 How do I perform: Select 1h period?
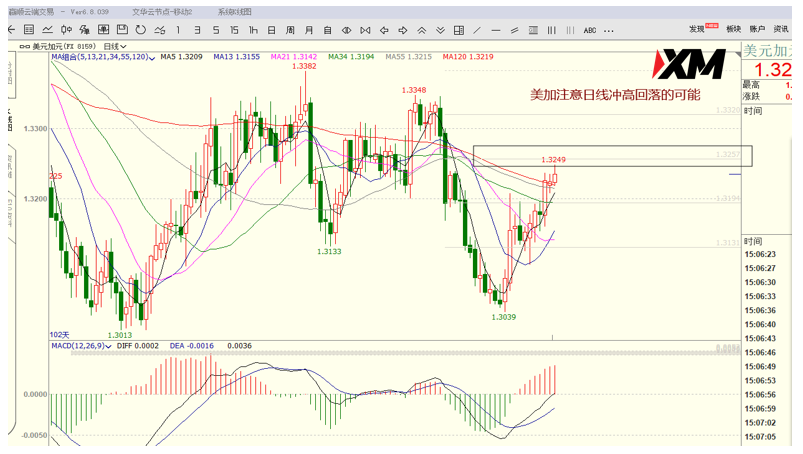[x=253, y=30]
